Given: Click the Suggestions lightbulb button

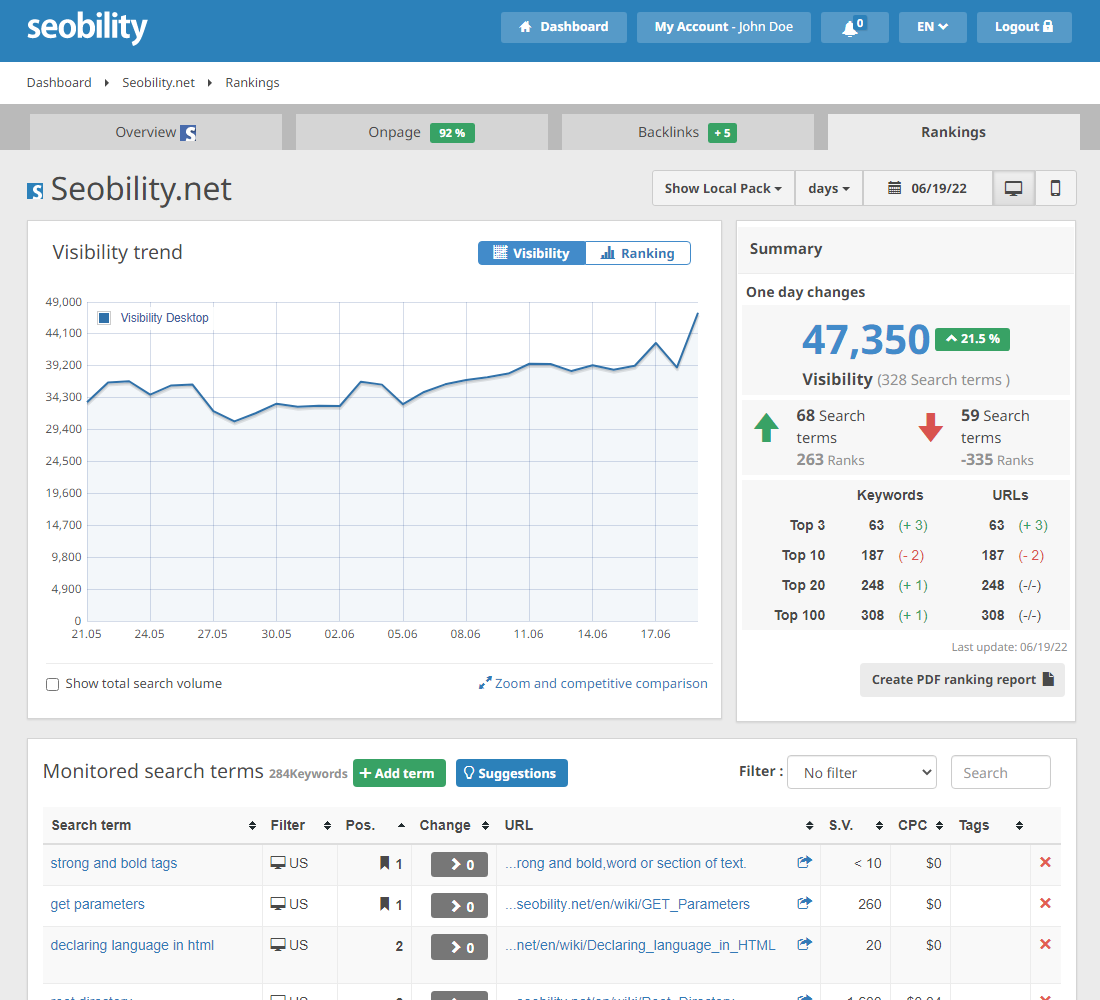Looking at the screenshot, I should click(x=511, y=773).
